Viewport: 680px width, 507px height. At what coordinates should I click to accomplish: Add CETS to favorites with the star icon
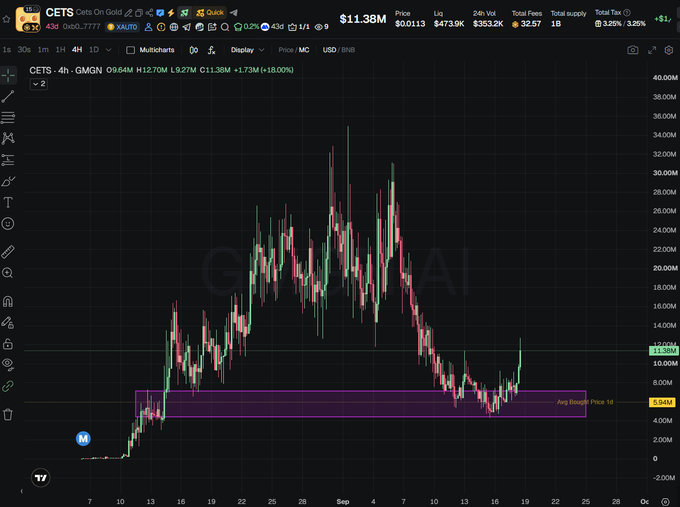6,19
